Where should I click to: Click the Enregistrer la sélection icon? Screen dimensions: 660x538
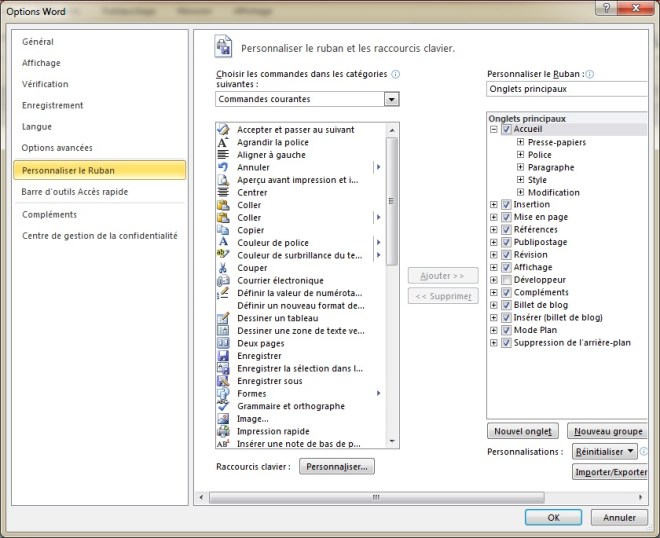pyautogui.click(x=223, y=368)
